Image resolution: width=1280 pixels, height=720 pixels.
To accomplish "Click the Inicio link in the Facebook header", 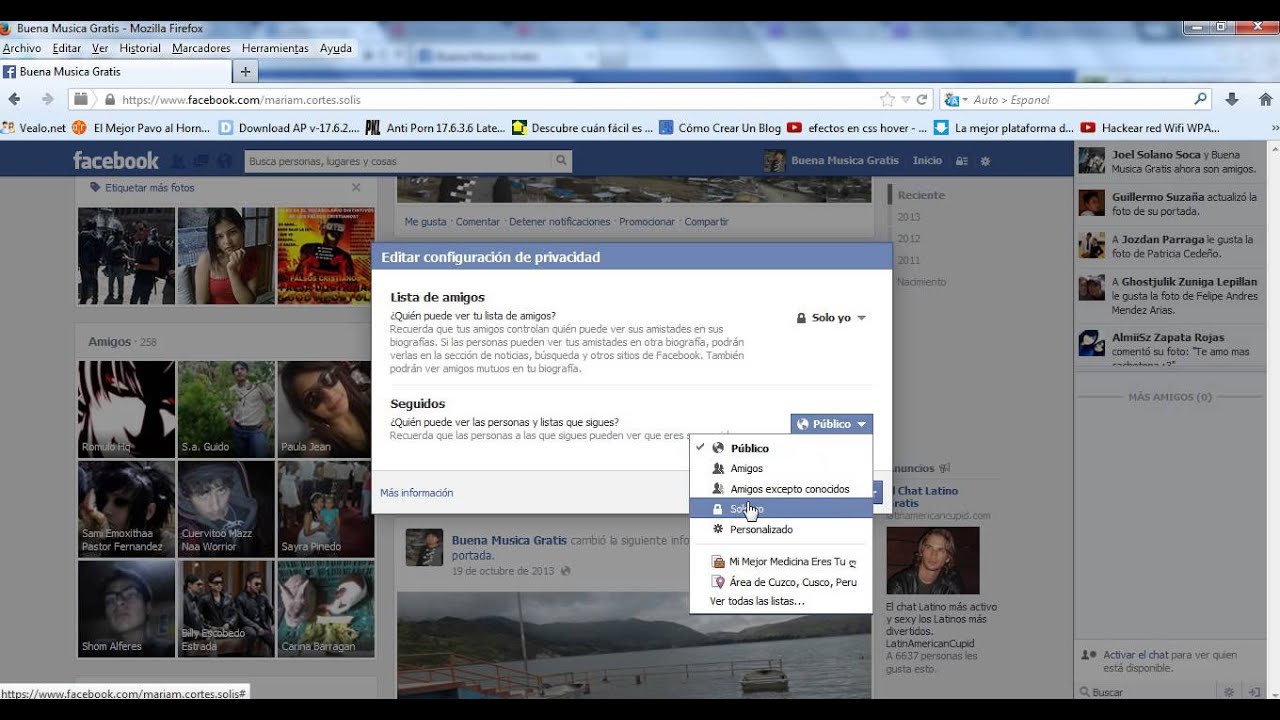I will click(927, 160).
